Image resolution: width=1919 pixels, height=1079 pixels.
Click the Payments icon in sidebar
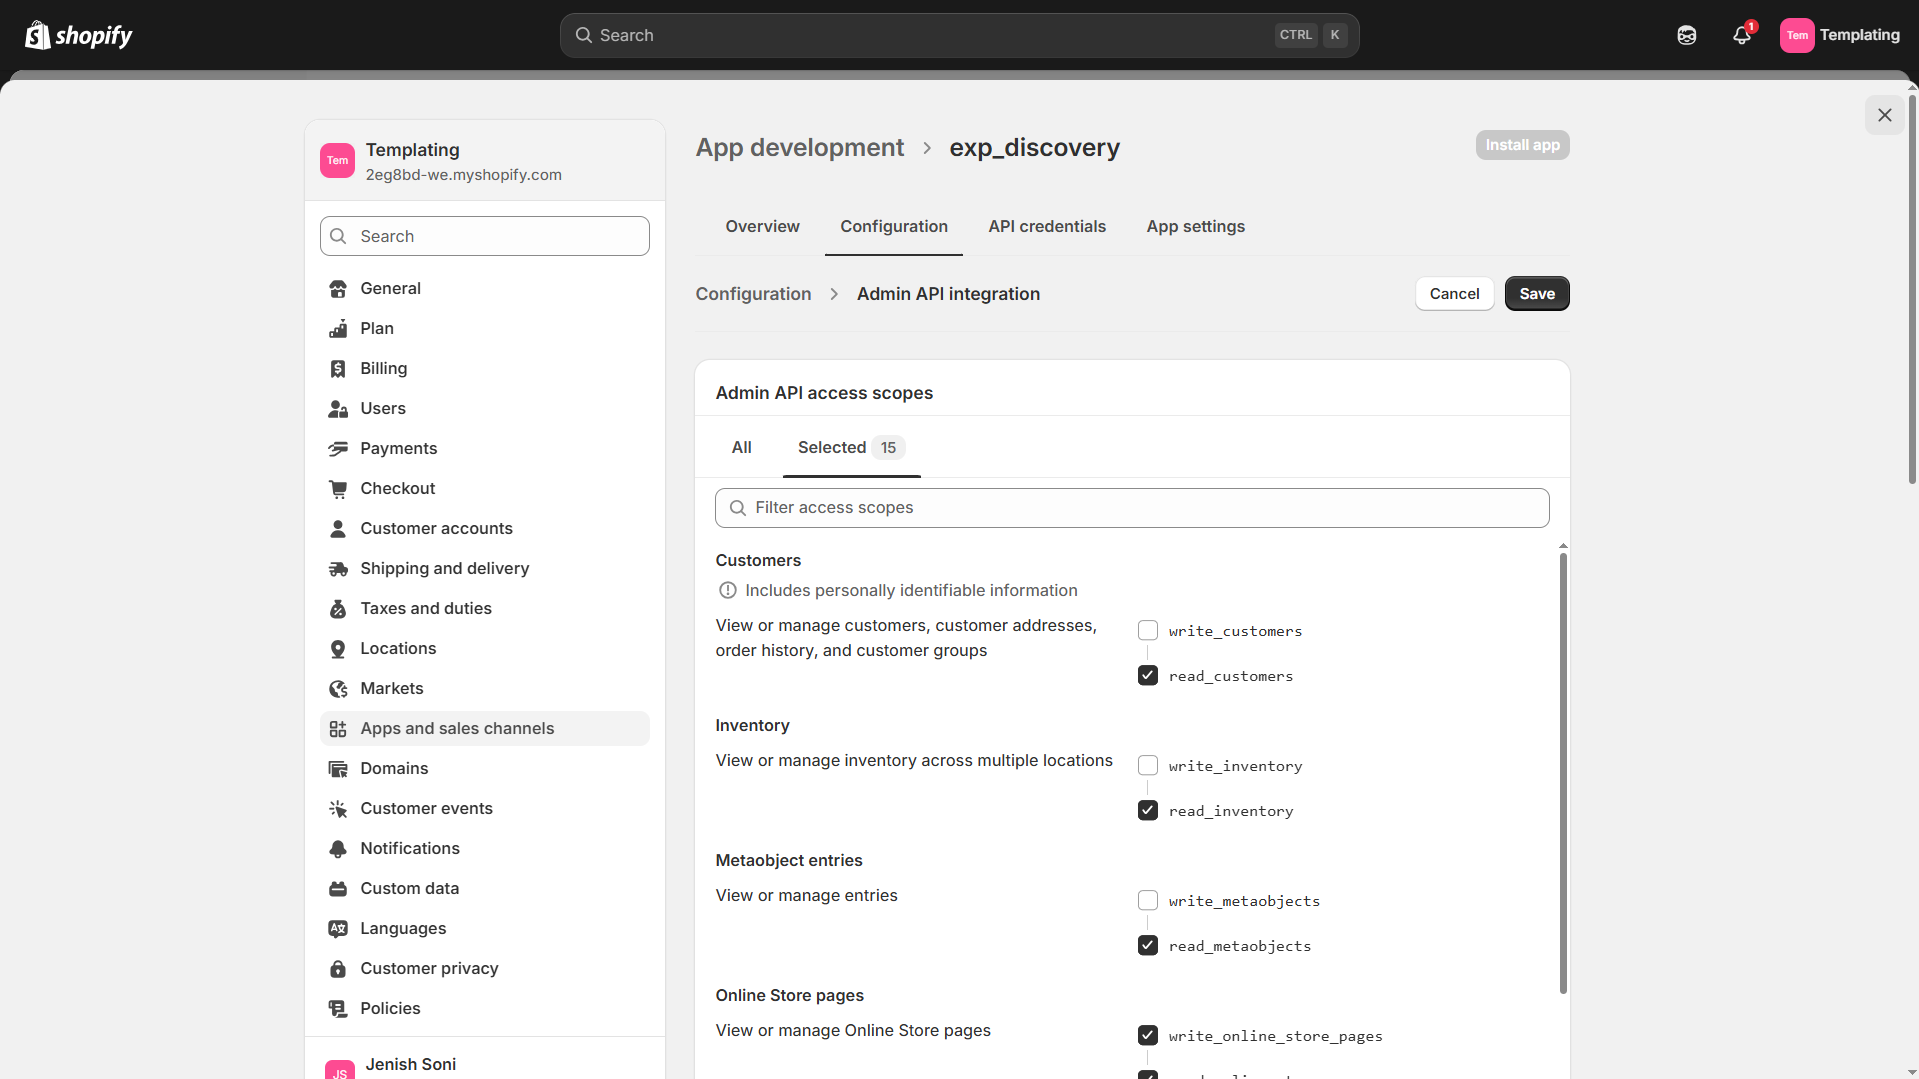coord(338,449)
